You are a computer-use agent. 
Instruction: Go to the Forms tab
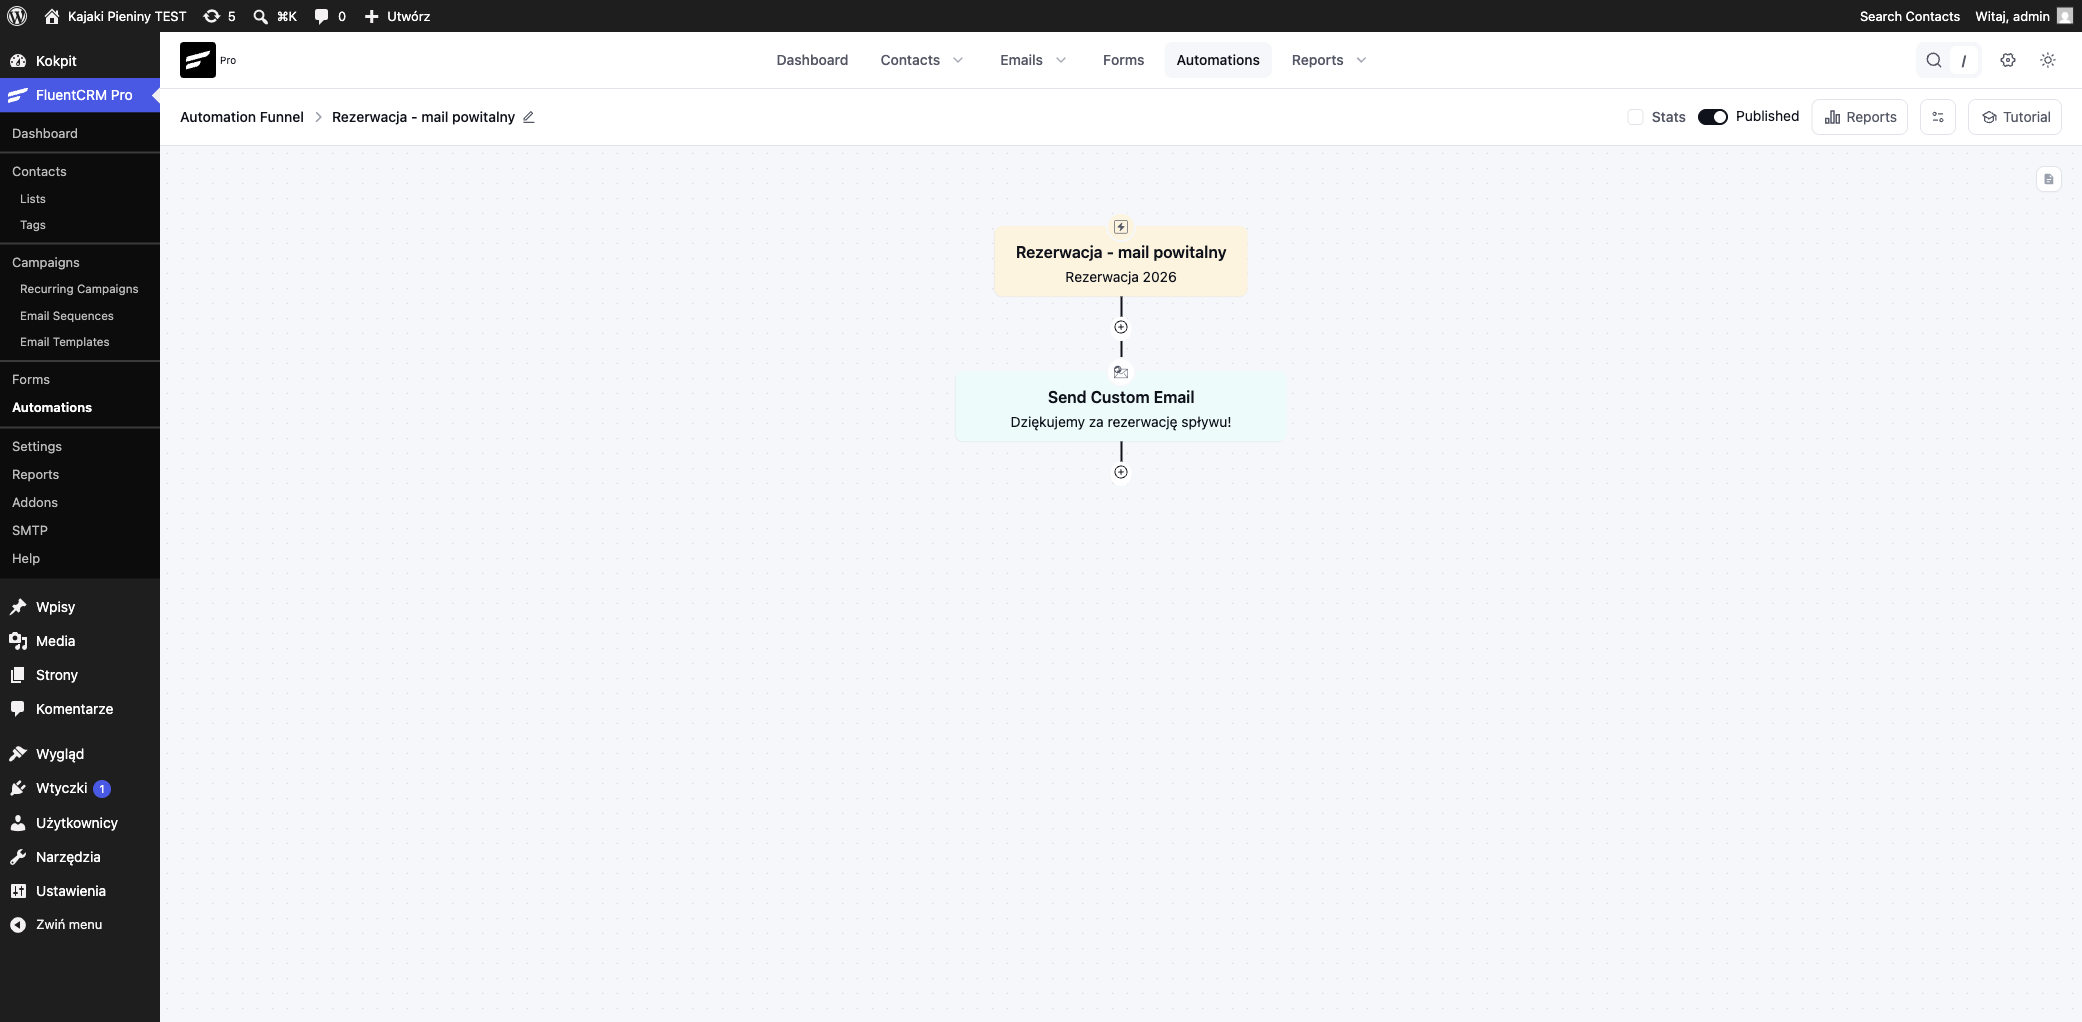(1123, 60)
